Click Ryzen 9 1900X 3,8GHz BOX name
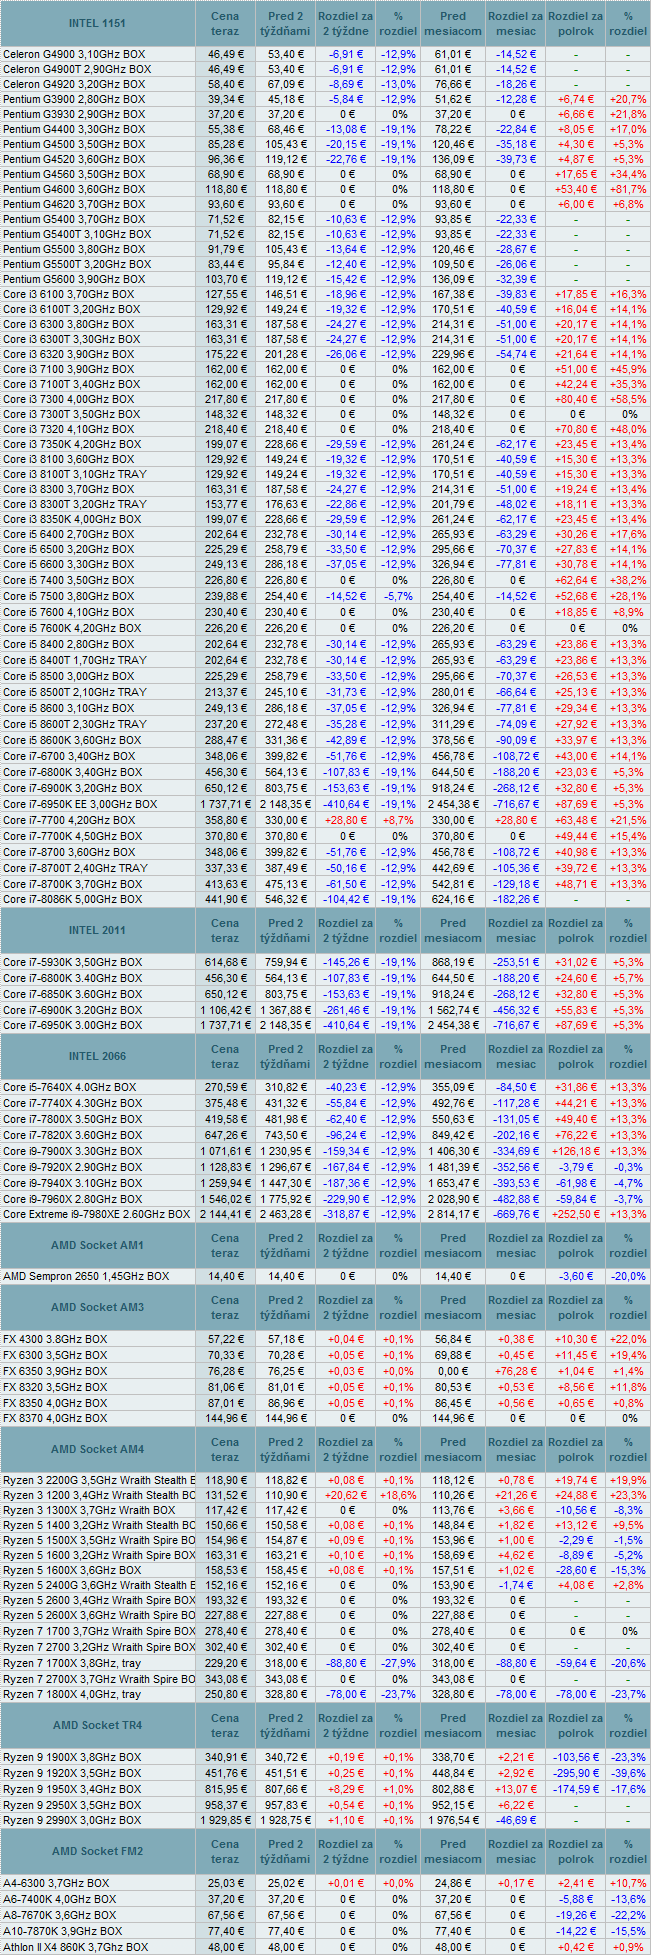 click(x=72, y=1757)
